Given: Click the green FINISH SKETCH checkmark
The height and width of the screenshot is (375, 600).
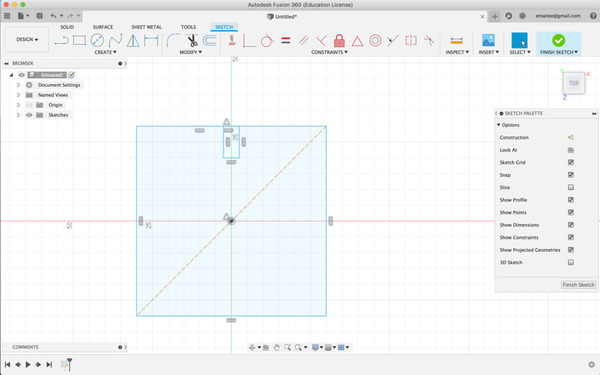Looking at the screenshot, I should coord(558,40).
